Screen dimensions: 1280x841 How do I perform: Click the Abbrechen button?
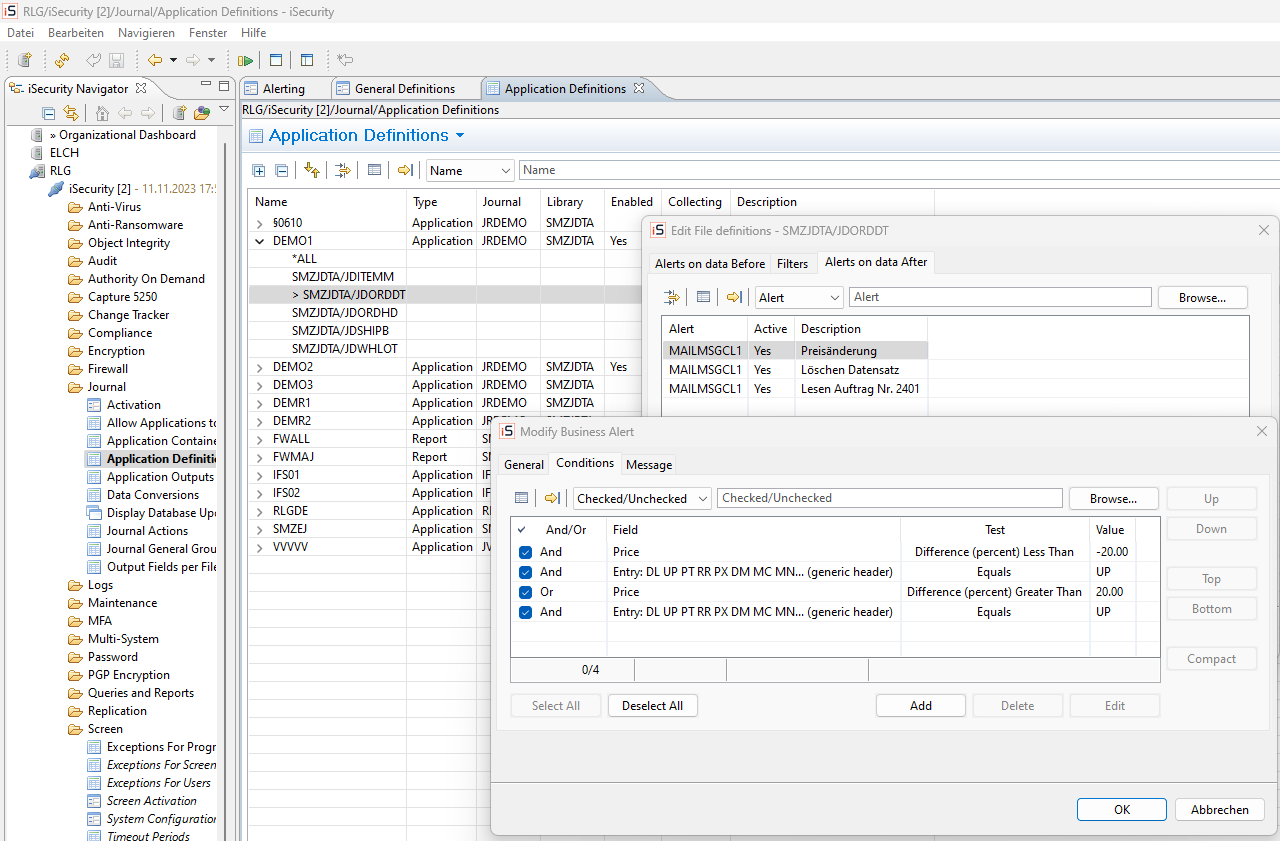(x=1220, y=810)
